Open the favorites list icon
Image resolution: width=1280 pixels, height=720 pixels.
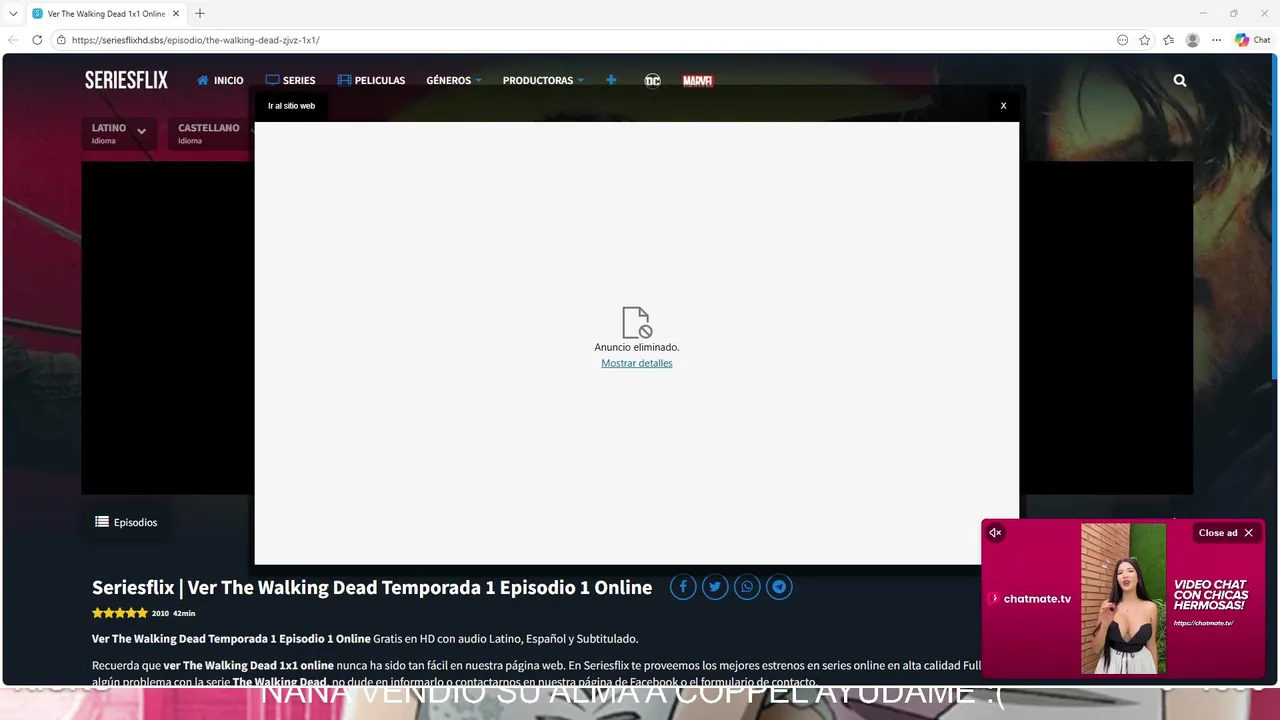click(x=1169, y=40)
